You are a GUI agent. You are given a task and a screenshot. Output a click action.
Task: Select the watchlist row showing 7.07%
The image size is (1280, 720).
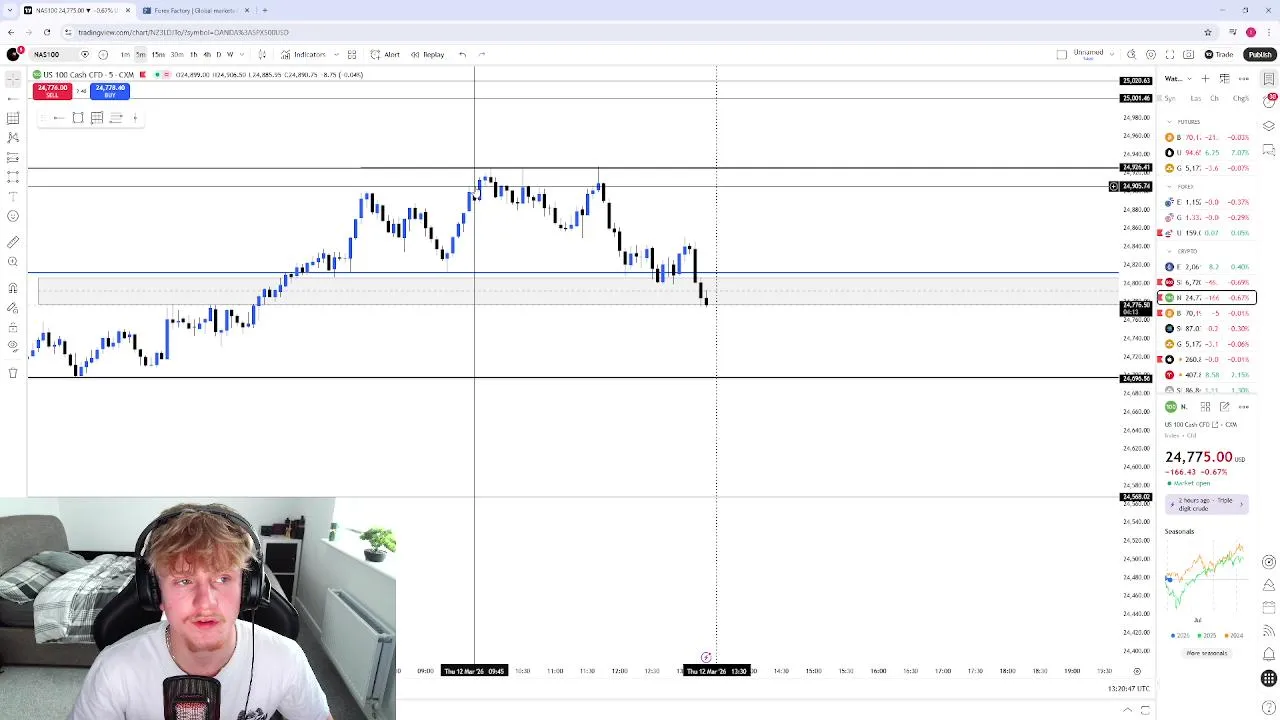click(x=1207, y=153)
